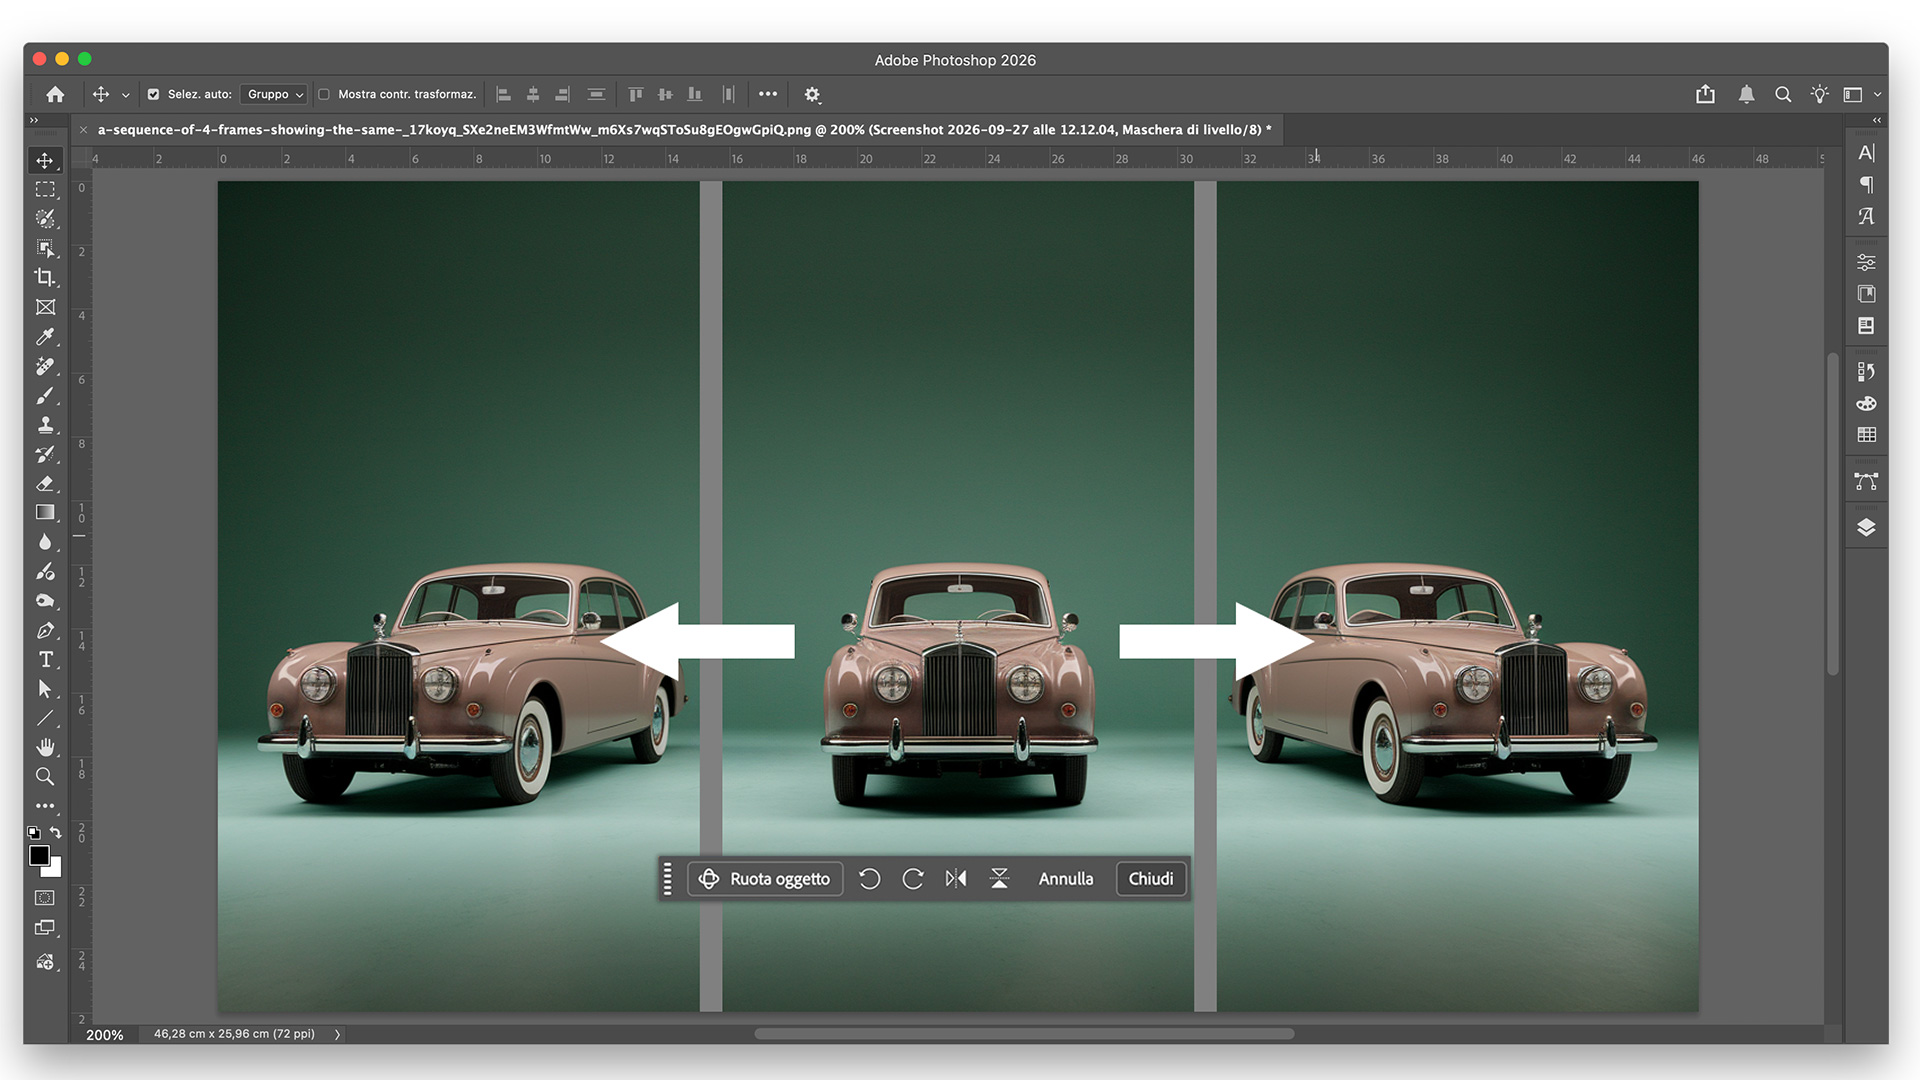Screen dimensions: 1920x1080
Task: Rotate object counterclockwise in the contextual bar
Action: click(870, 878)
